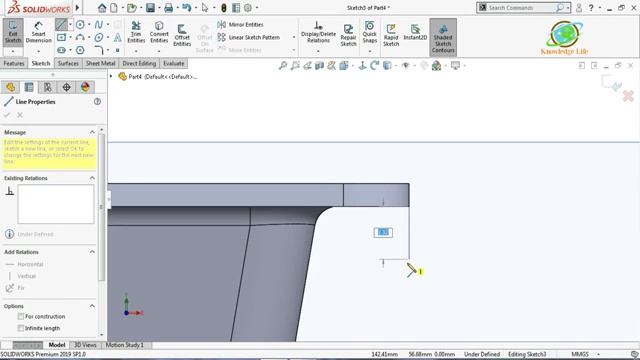Switch to the Features tab

pyautogui.click(x=14, y=63)
